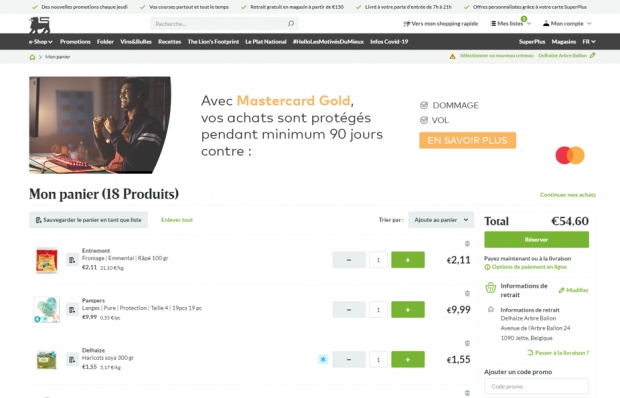Image resolution: width=620 pixels, height=398 pixels.
Task: Add Delhaize Haricots soya to list icon
Action: [x=72, y=360]
